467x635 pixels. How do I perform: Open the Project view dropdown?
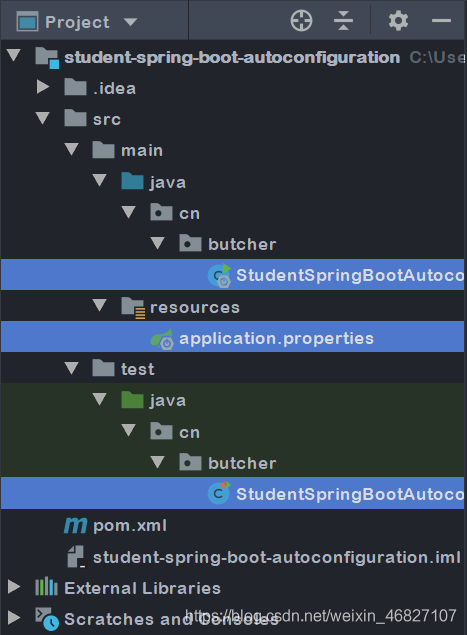coord(130,22)
